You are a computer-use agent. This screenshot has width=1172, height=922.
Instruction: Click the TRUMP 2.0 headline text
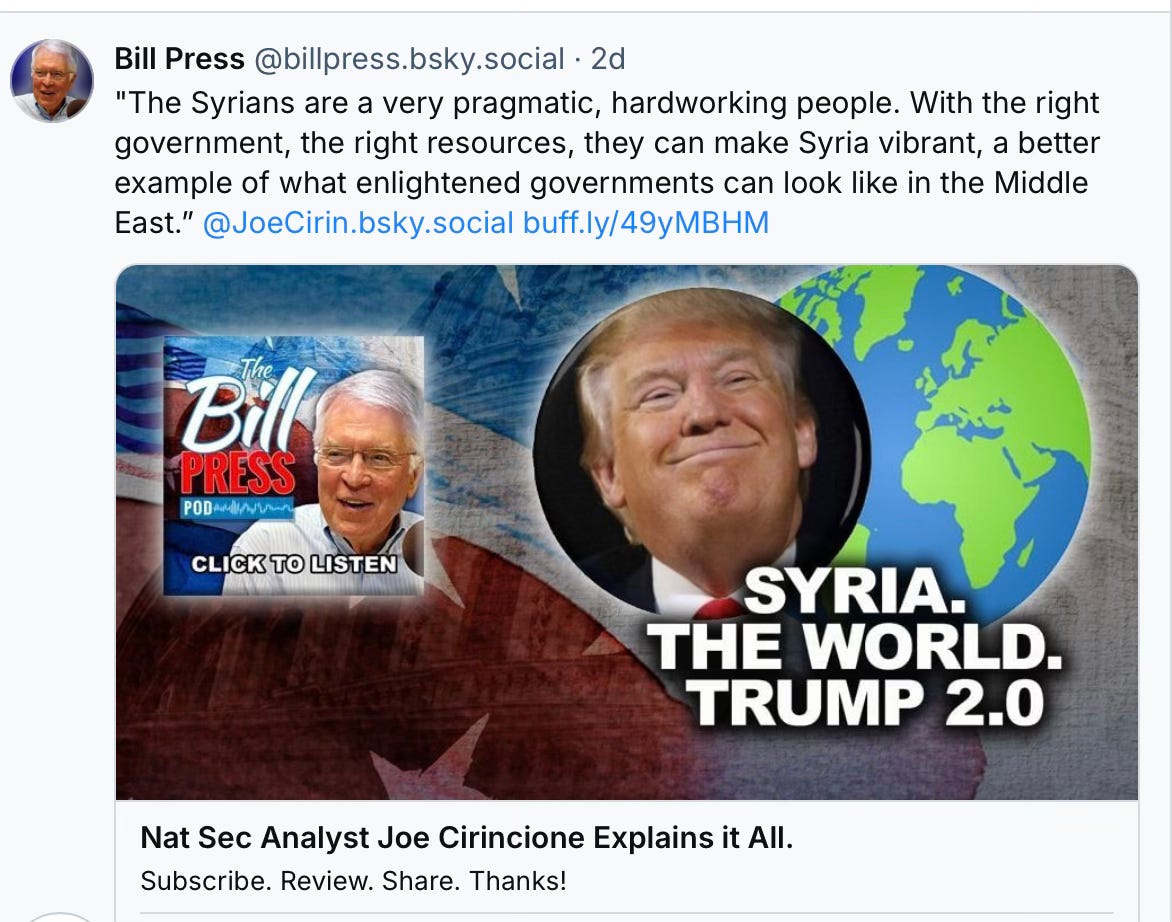865,702
